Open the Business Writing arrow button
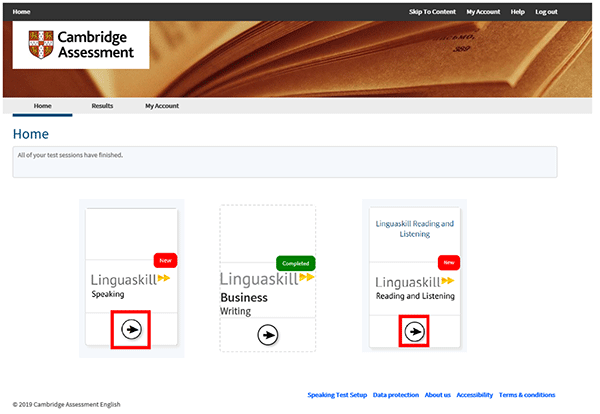 [267, 335]
